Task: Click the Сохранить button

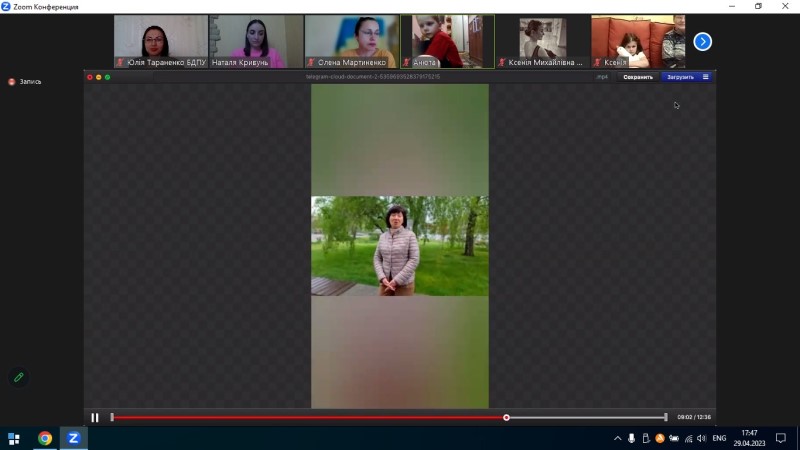Action: 638,77
